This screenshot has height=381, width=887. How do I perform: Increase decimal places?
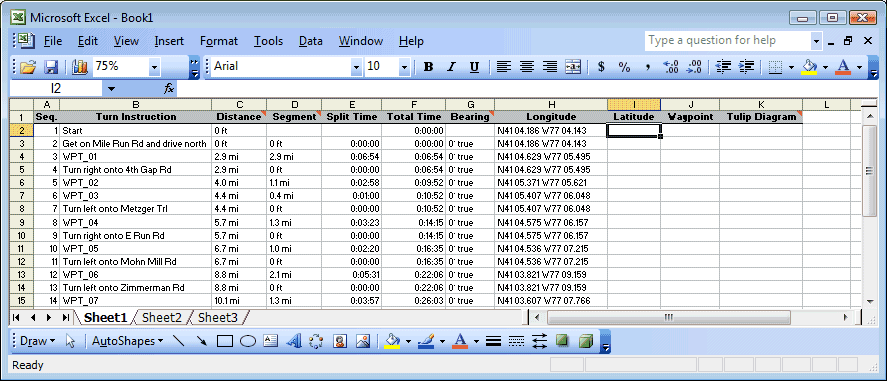tap(670, 67)
